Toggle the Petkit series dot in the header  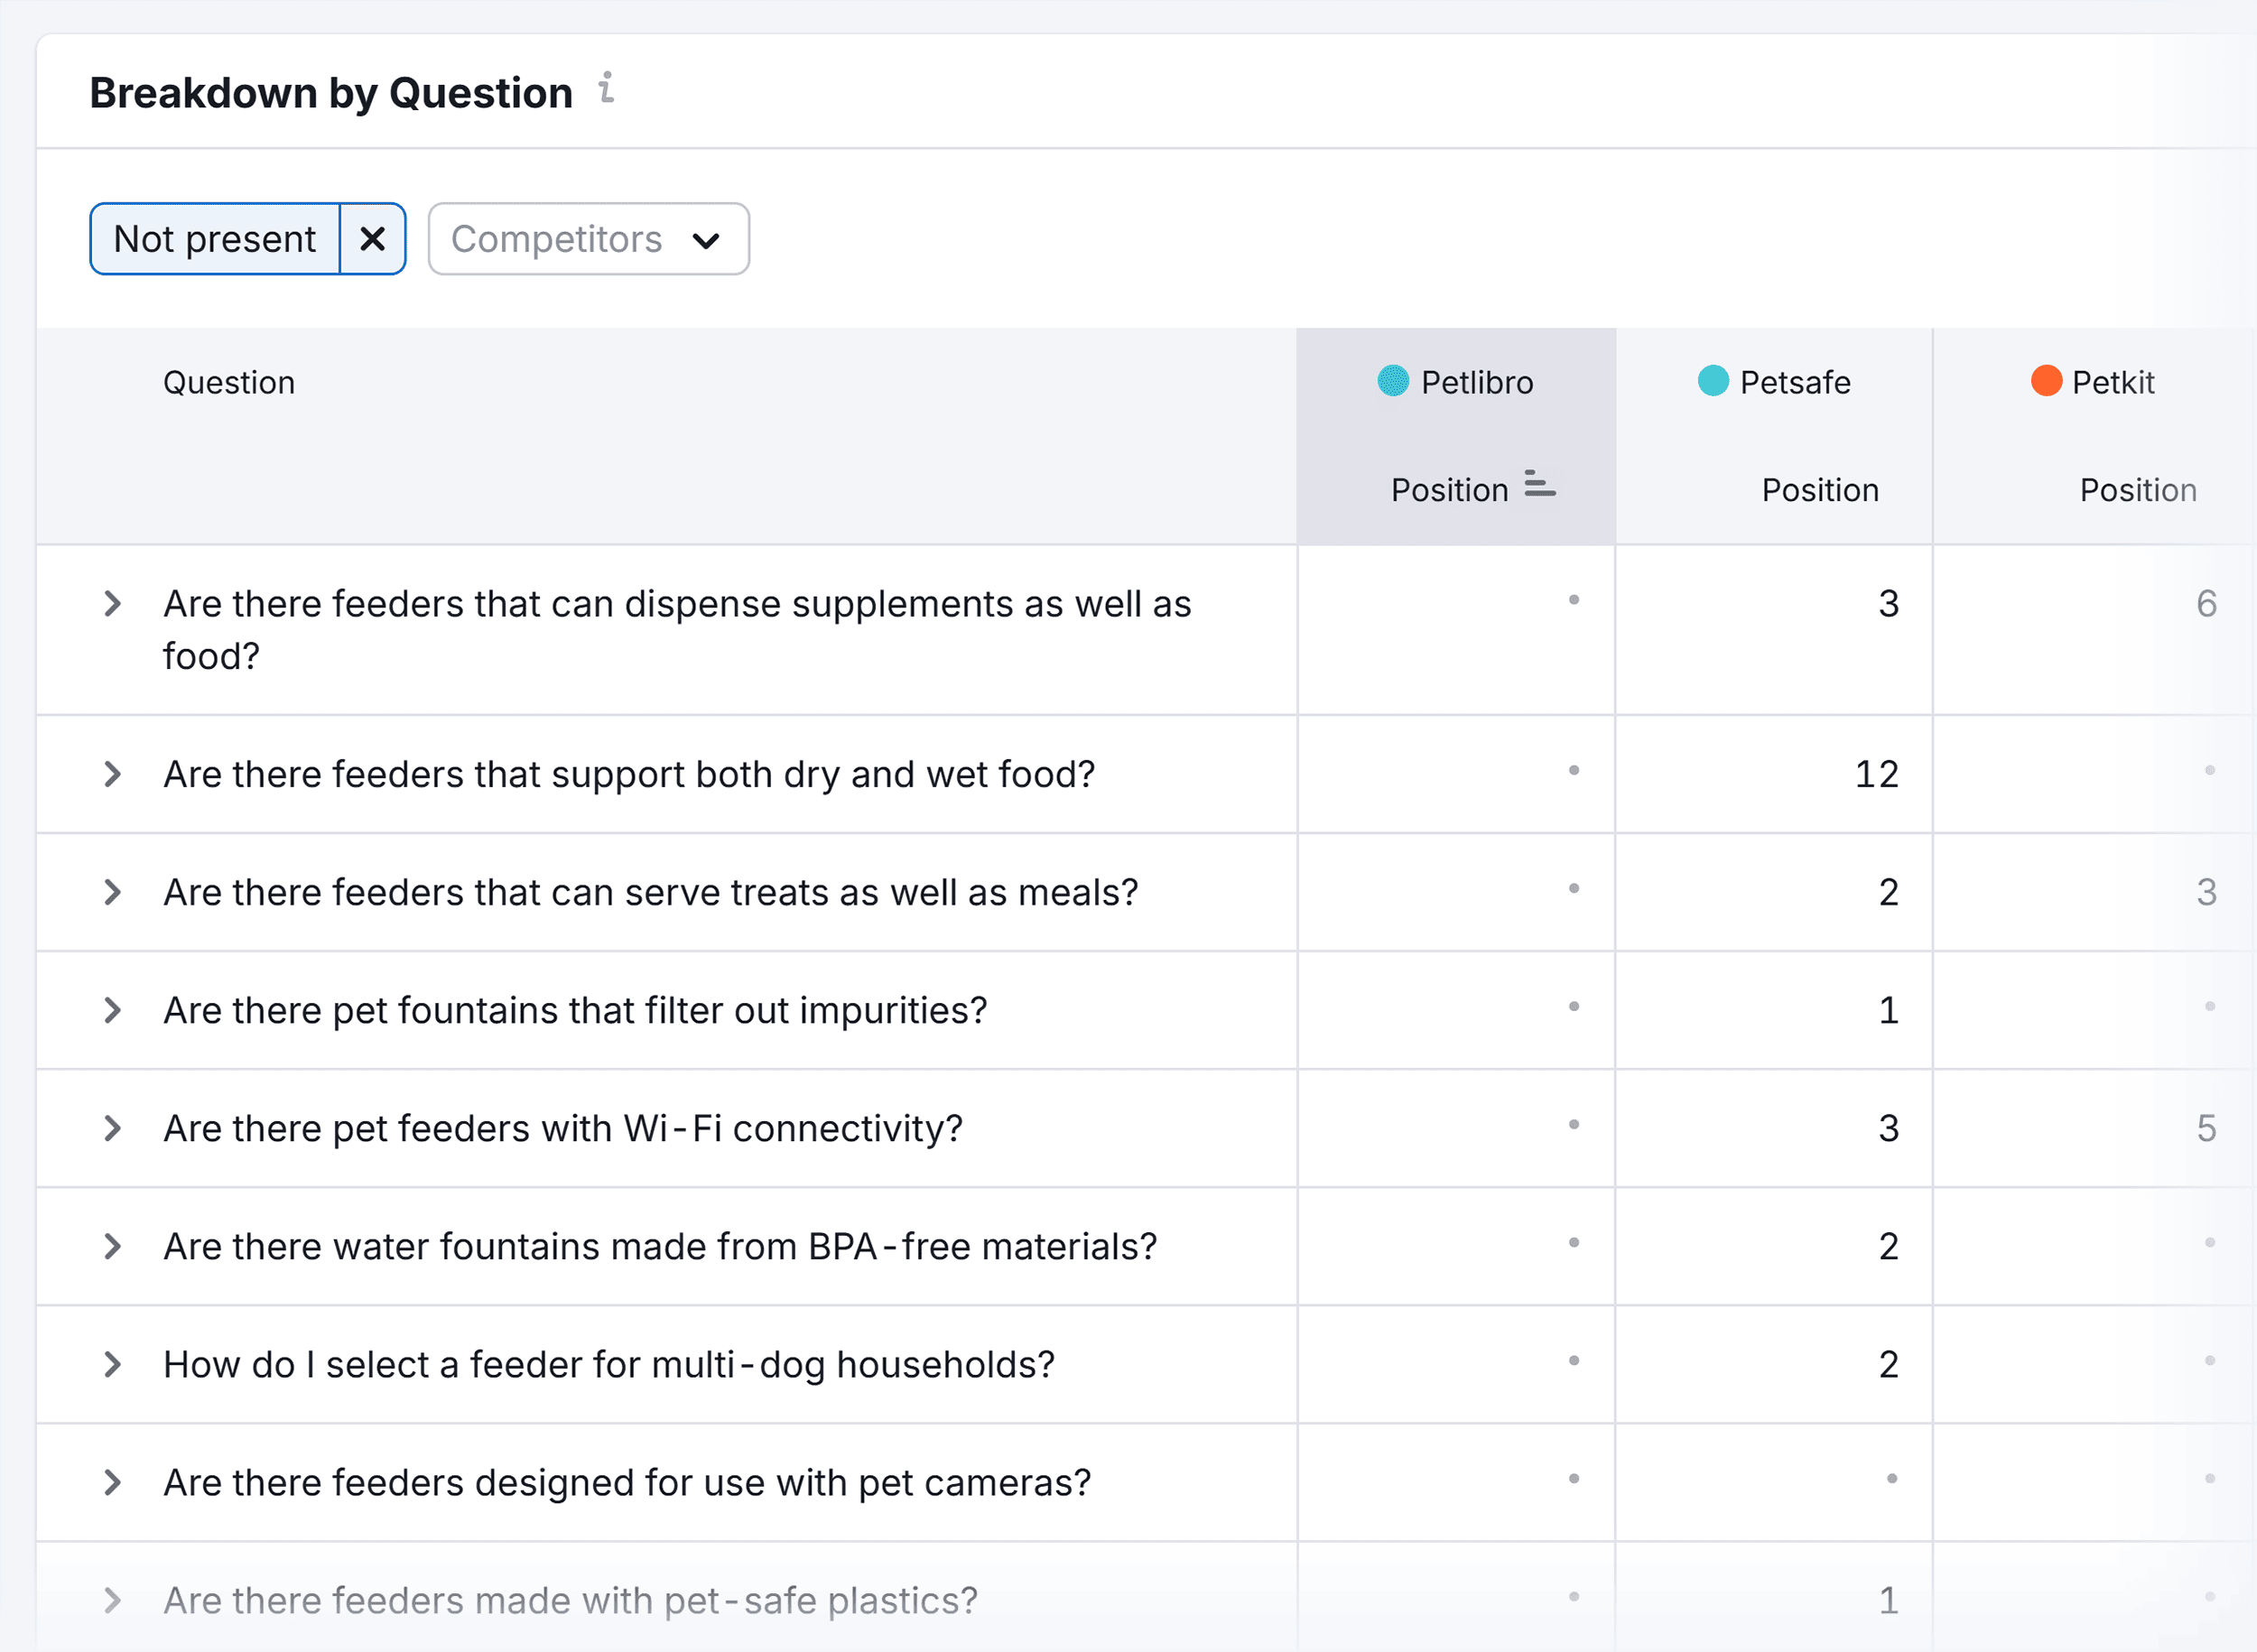tap(2046, 381)
